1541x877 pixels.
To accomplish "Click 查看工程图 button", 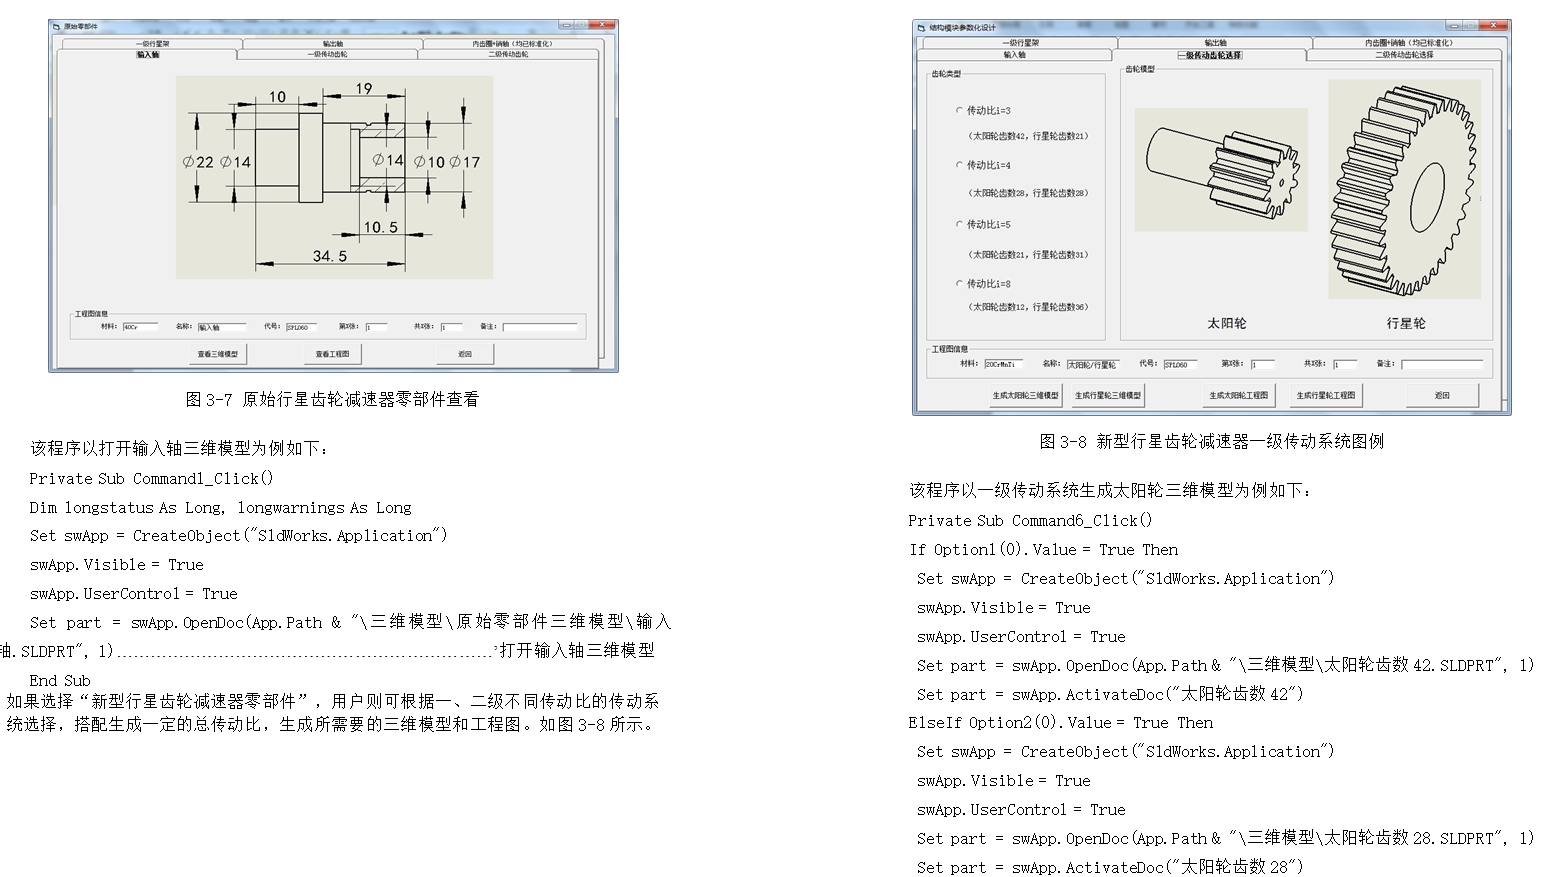I will pos(333,354).
